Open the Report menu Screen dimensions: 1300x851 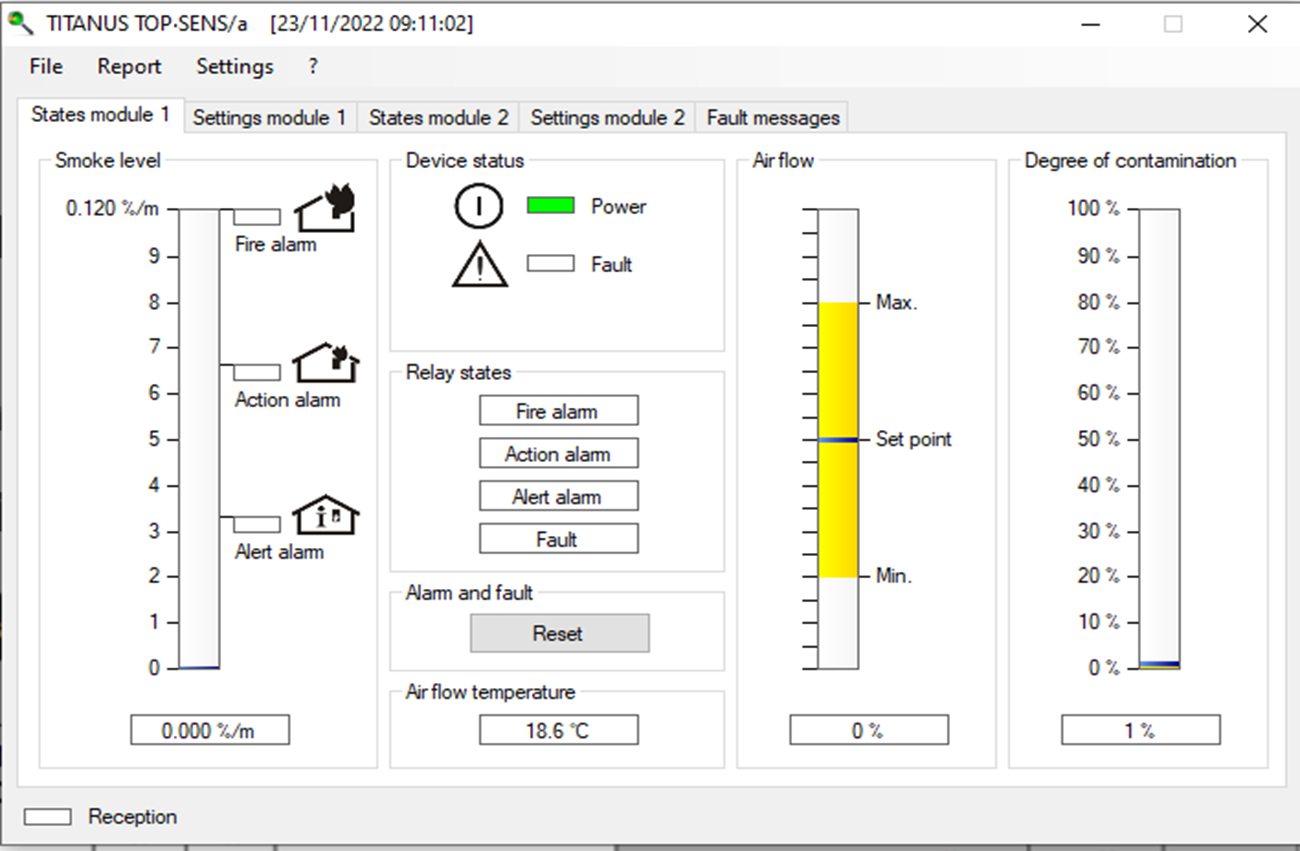click(129, 67)
